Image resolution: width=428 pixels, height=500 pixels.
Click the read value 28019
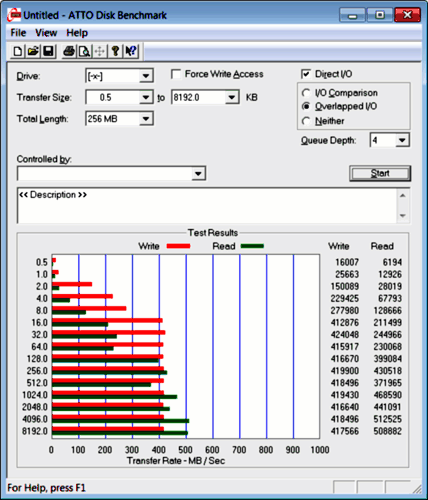coord(390,286)
